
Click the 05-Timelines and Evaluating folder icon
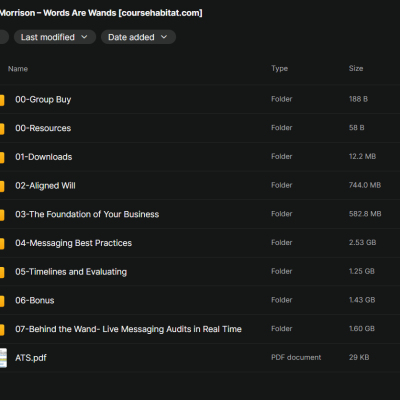tap(2, 272)
